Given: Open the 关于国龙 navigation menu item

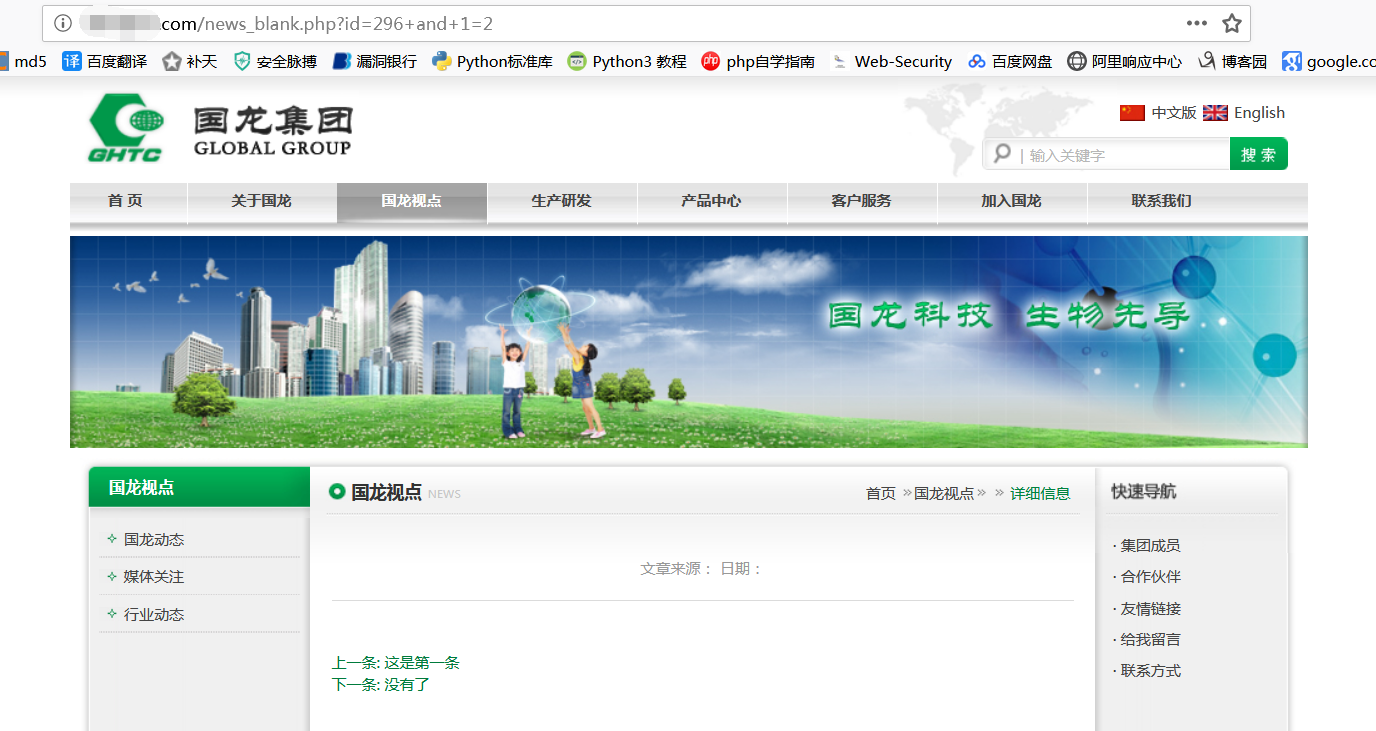Looking at the screenshot, I should click(262, 200).
